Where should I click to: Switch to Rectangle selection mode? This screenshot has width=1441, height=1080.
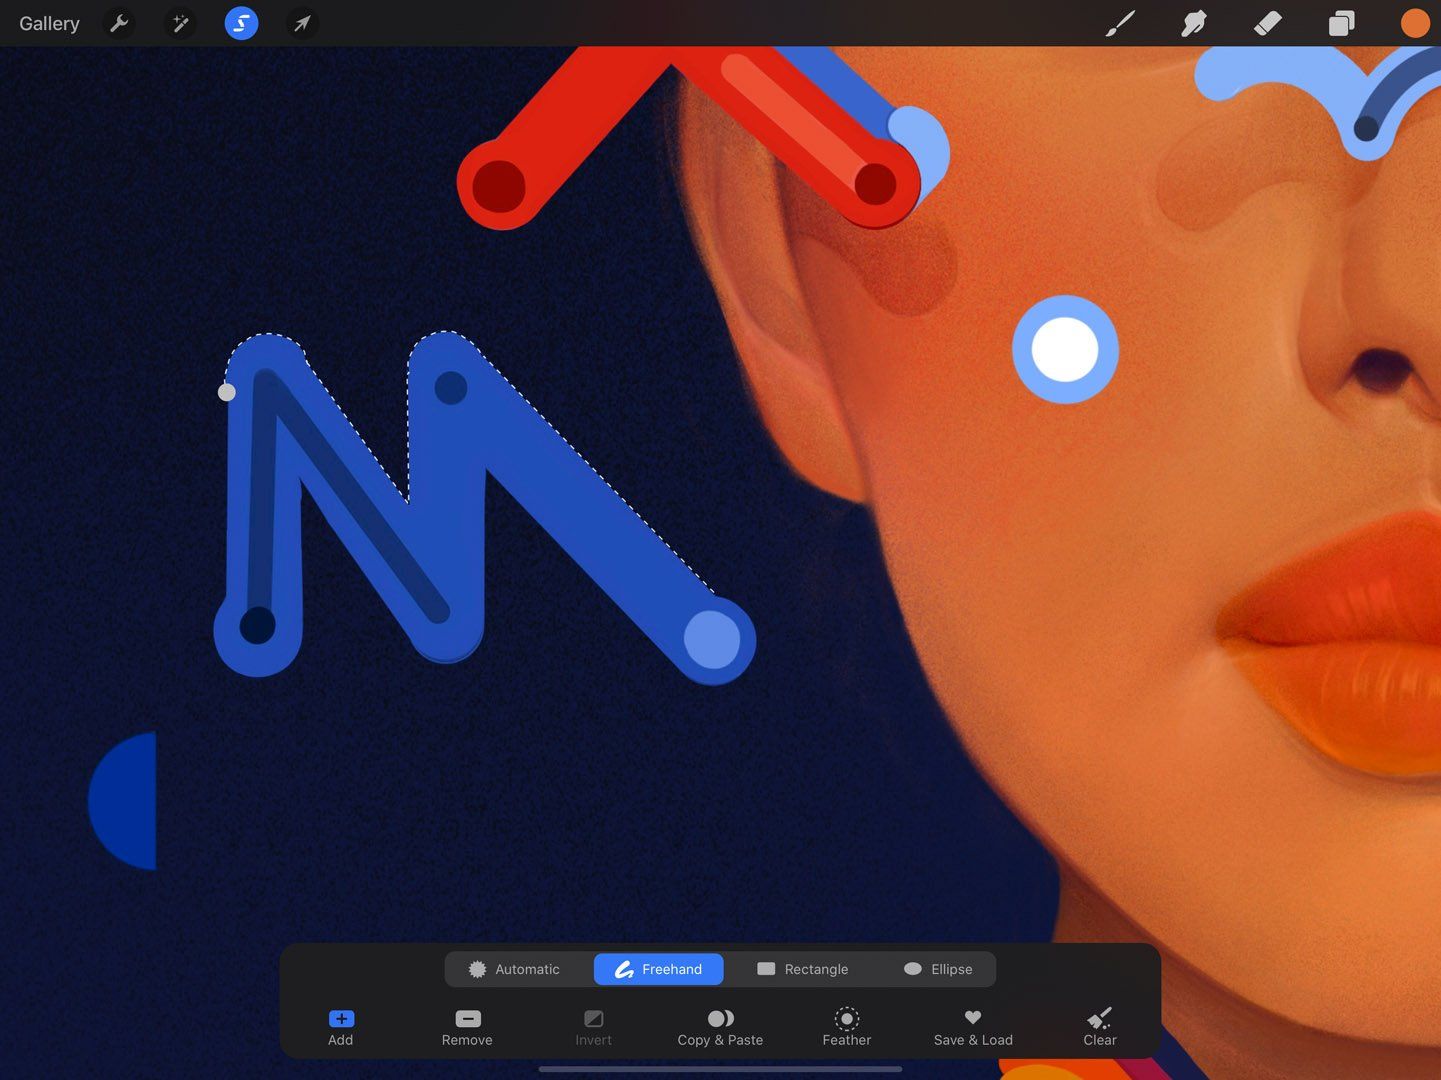point(803,968)
